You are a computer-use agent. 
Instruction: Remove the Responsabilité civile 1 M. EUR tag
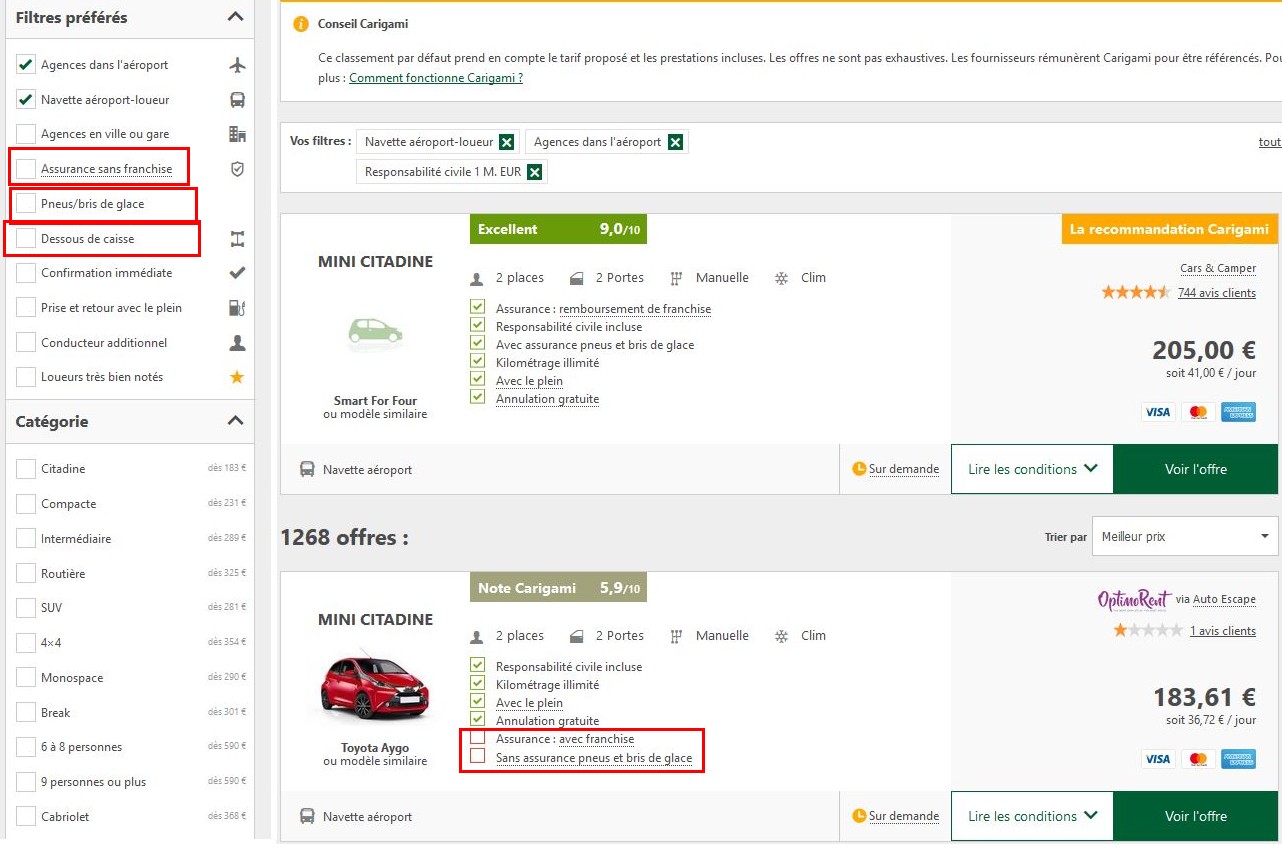pos(535,172)
